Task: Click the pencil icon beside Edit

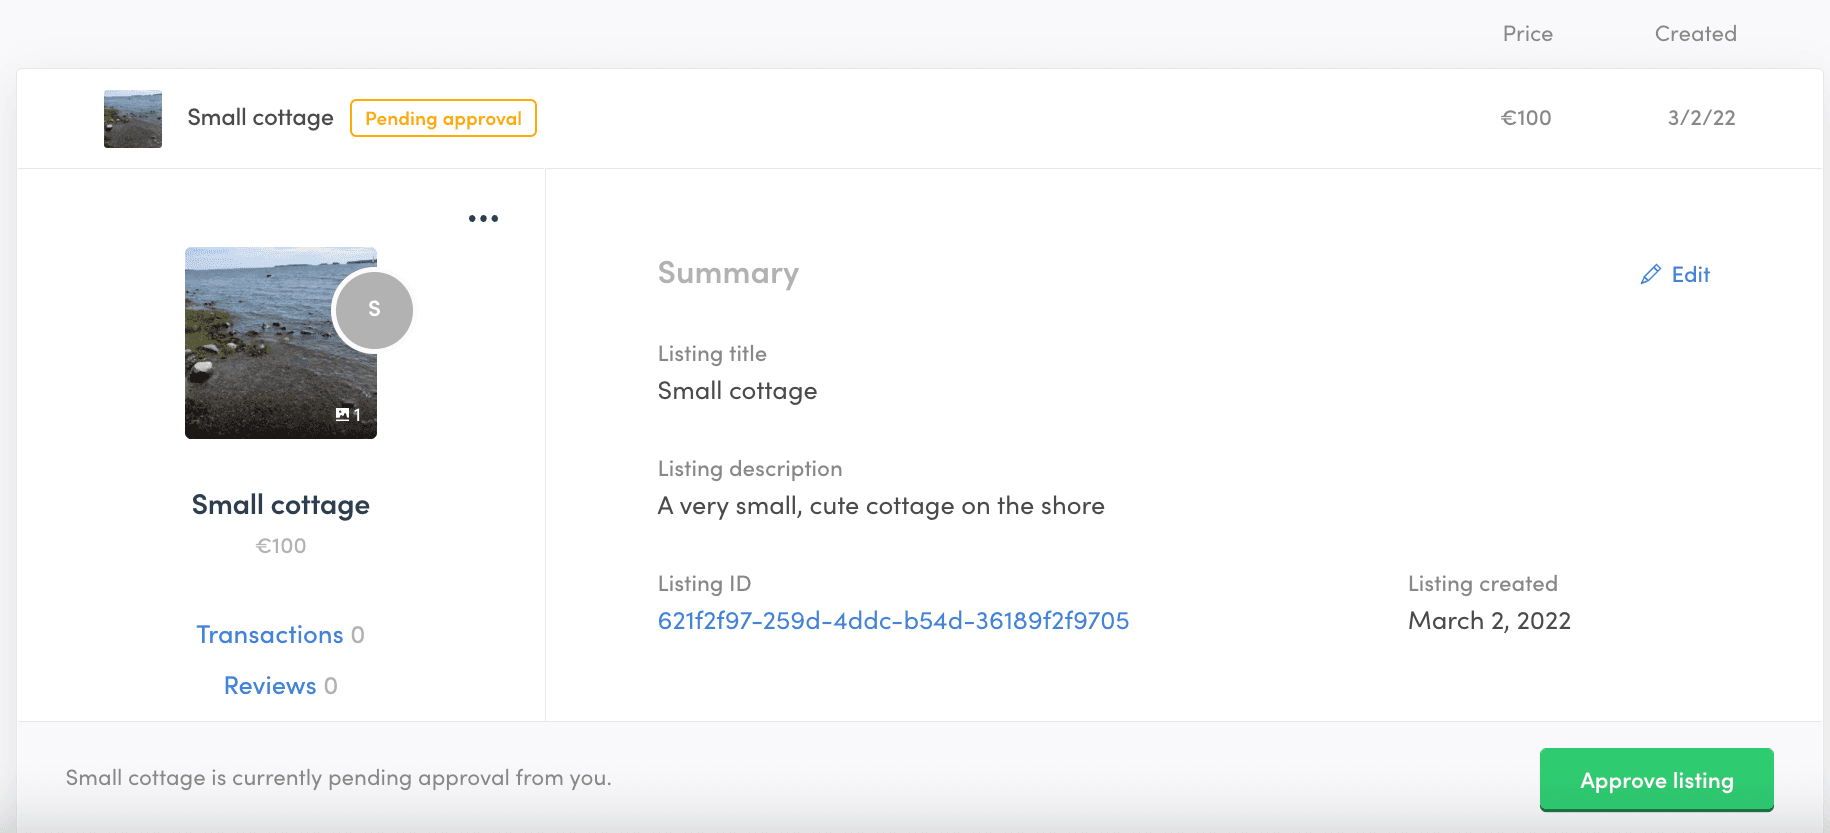Action: (1650, 275)
